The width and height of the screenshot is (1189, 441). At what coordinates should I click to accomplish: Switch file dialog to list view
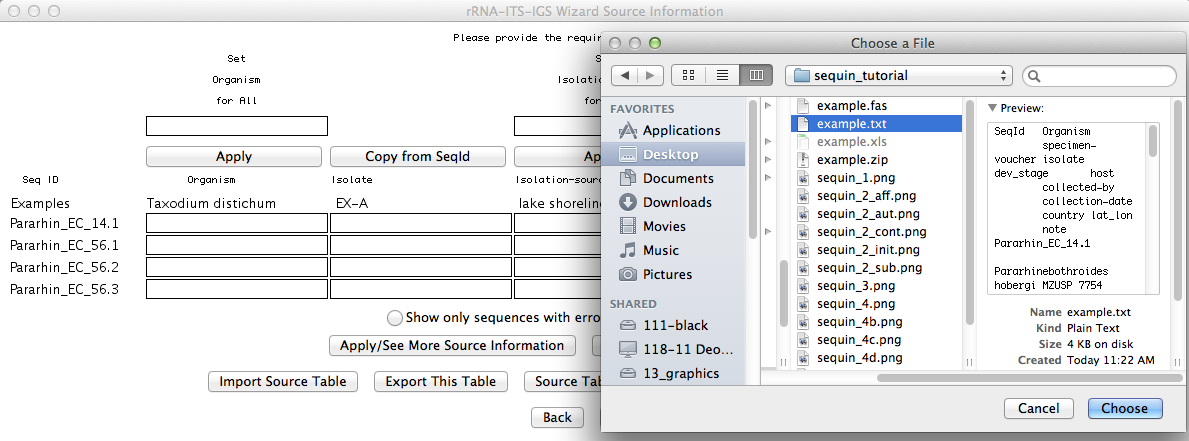coord(722,75)
